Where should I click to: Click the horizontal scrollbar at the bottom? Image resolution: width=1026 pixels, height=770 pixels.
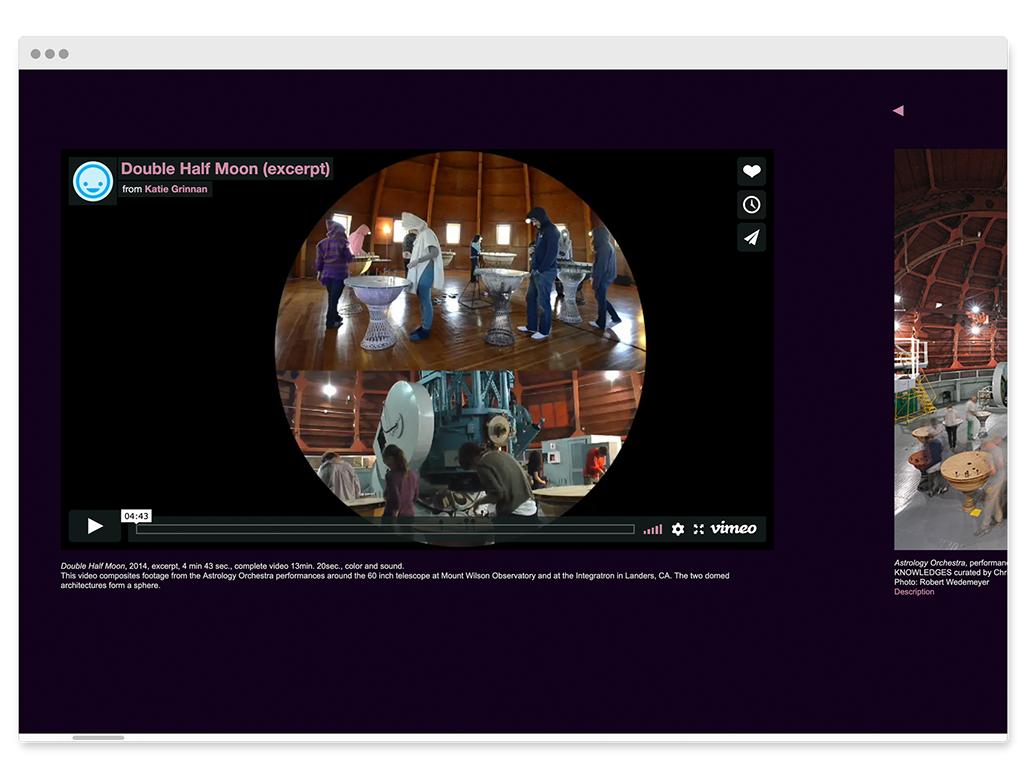(98, 738)
